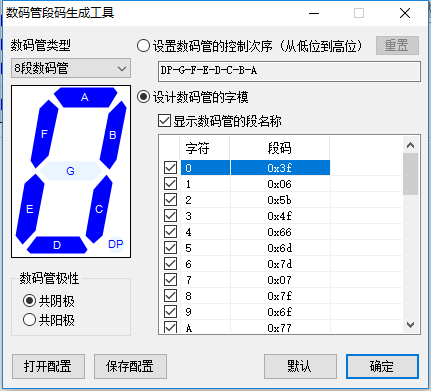Select the character A cell
431x391 pixels.
tap(205, 327)
